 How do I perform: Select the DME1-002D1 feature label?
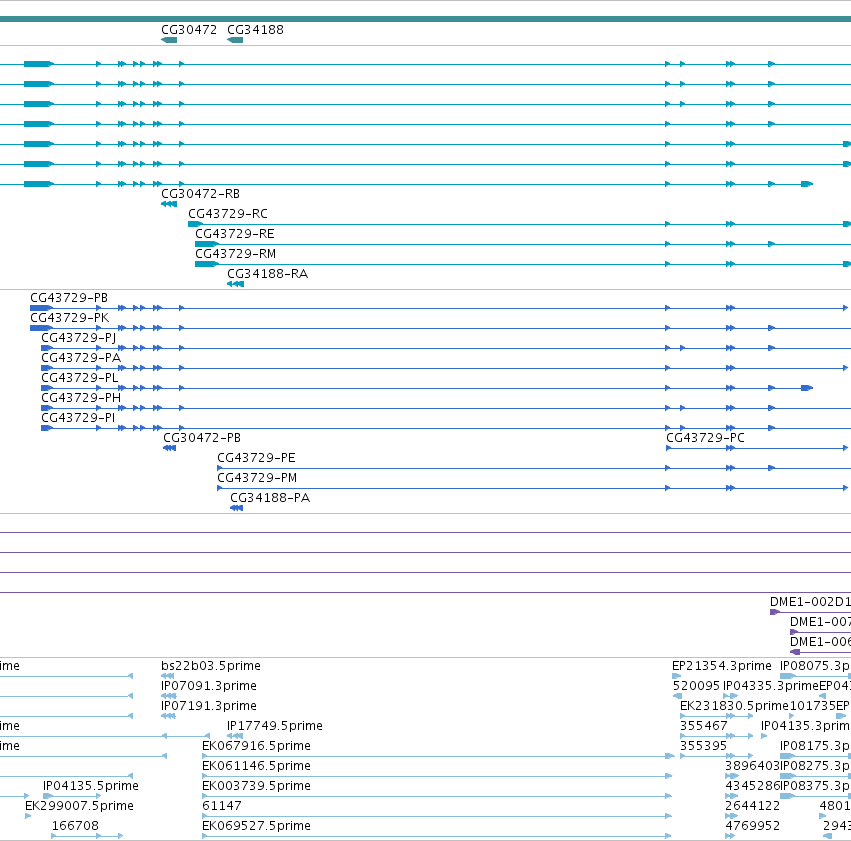click(x=810, y=602)
